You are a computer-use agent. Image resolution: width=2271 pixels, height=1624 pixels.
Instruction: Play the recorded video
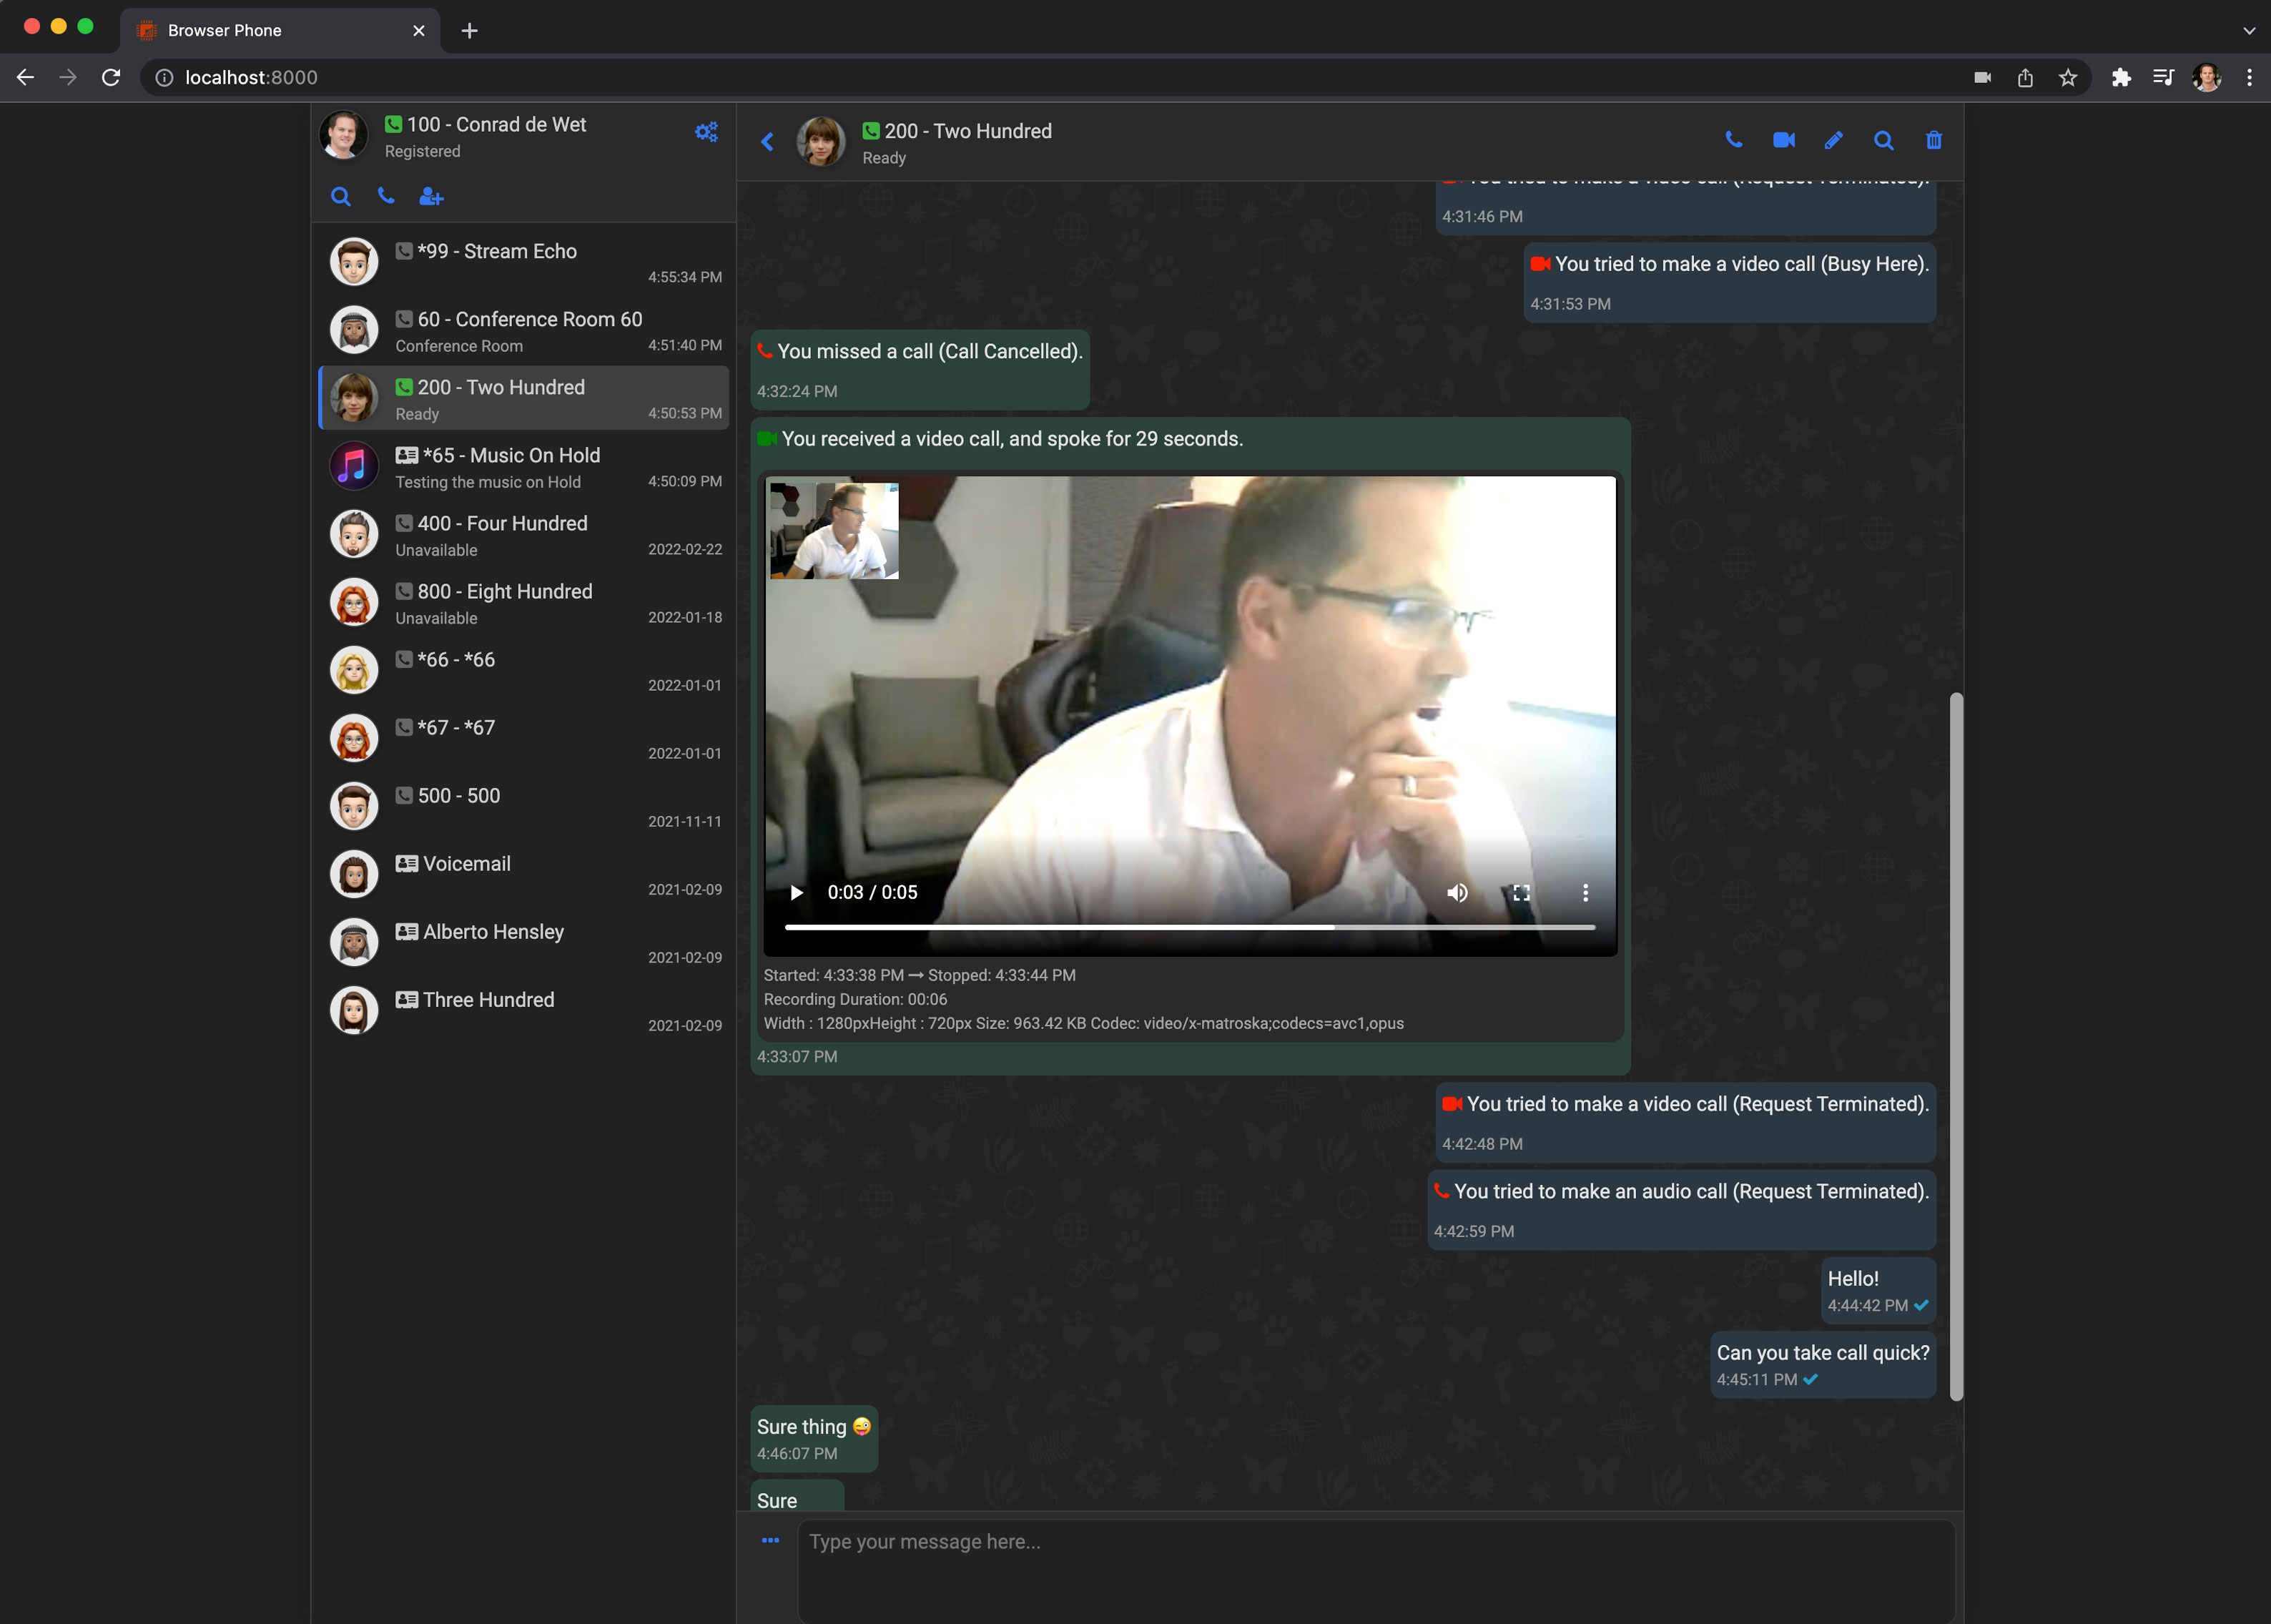click(x=797, y=892)
